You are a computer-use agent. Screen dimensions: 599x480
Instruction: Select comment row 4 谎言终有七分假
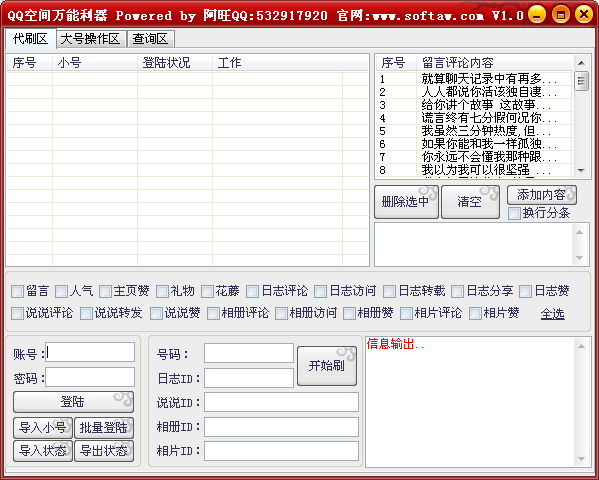tap(474, 118)
